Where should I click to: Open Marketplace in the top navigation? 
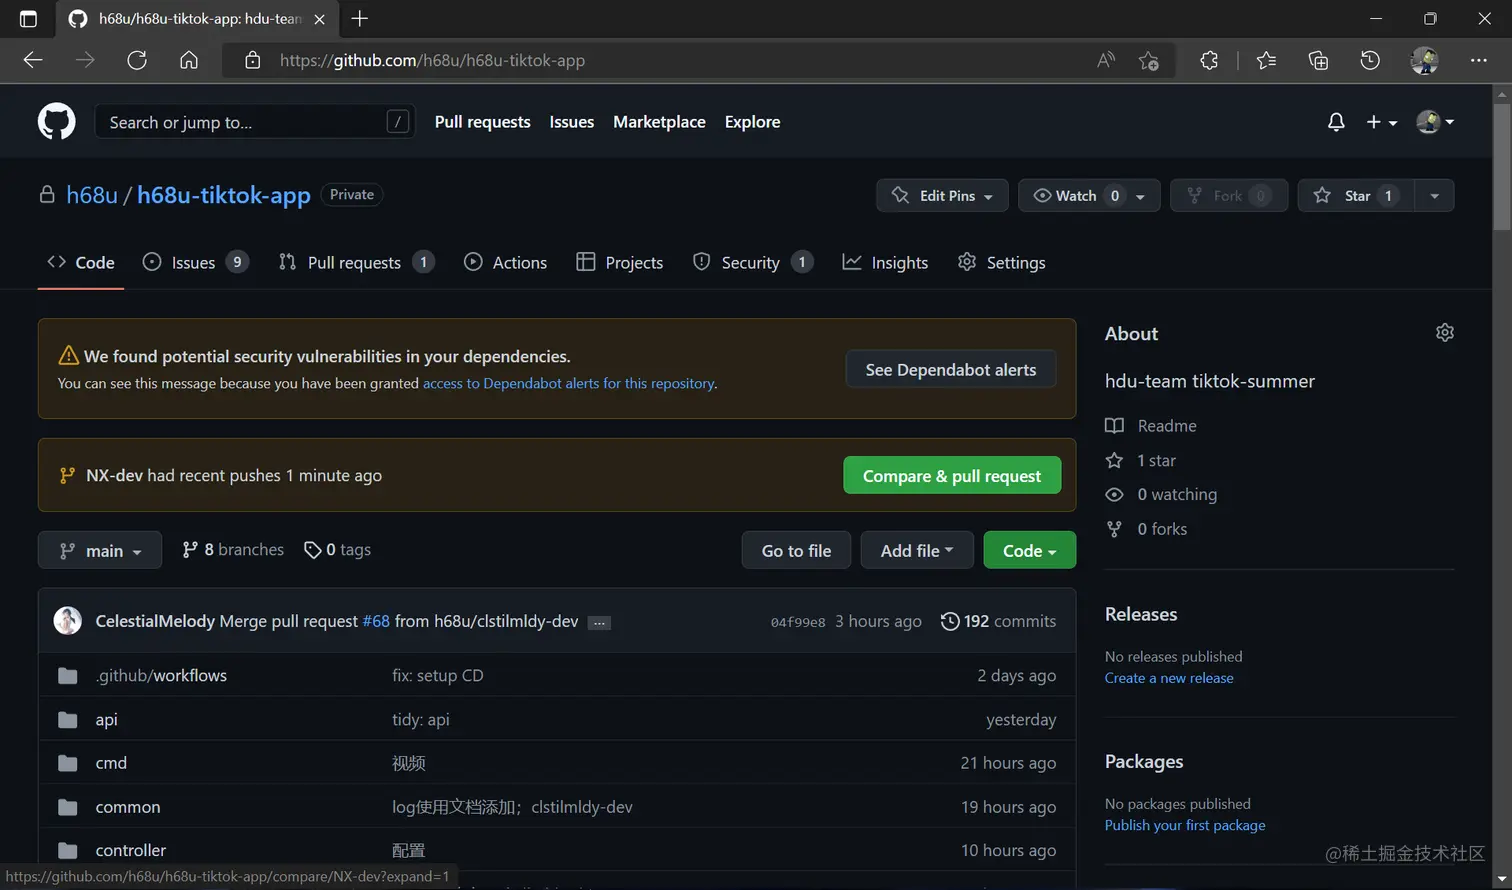click(x=659, y=122)
